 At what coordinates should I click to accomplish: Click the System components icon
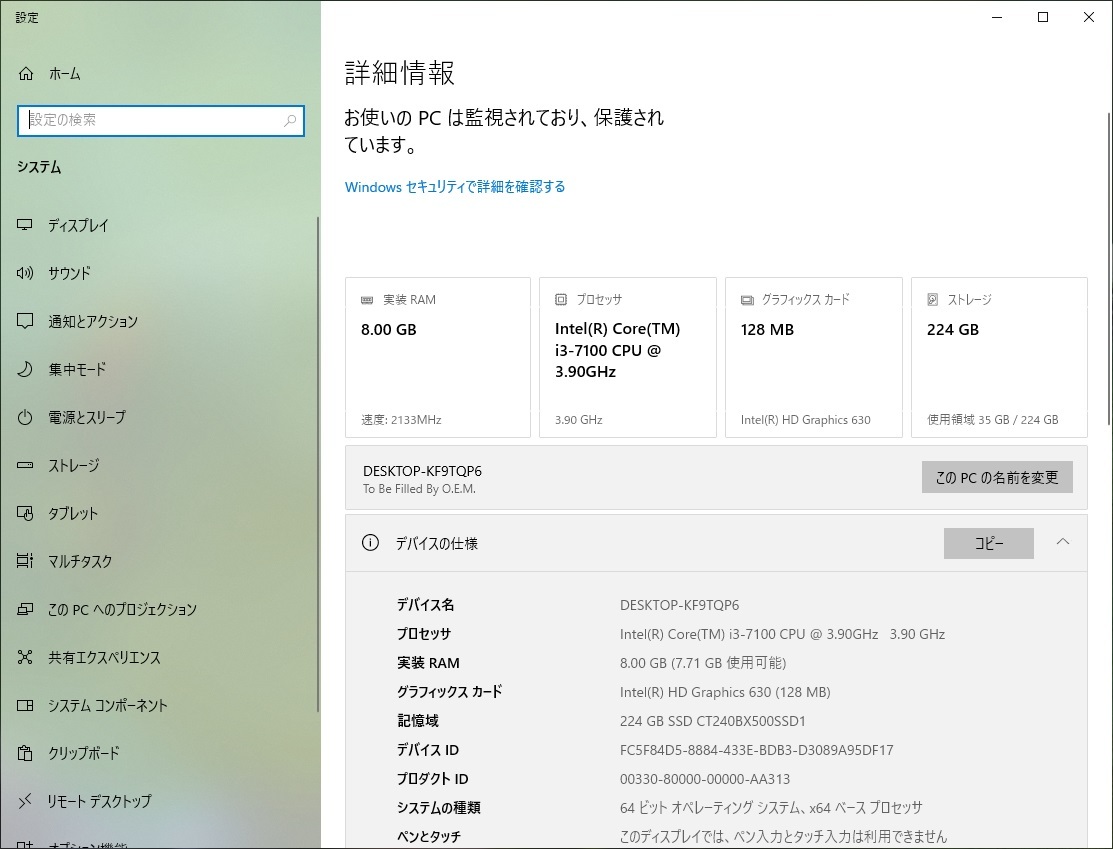(25, 705)
